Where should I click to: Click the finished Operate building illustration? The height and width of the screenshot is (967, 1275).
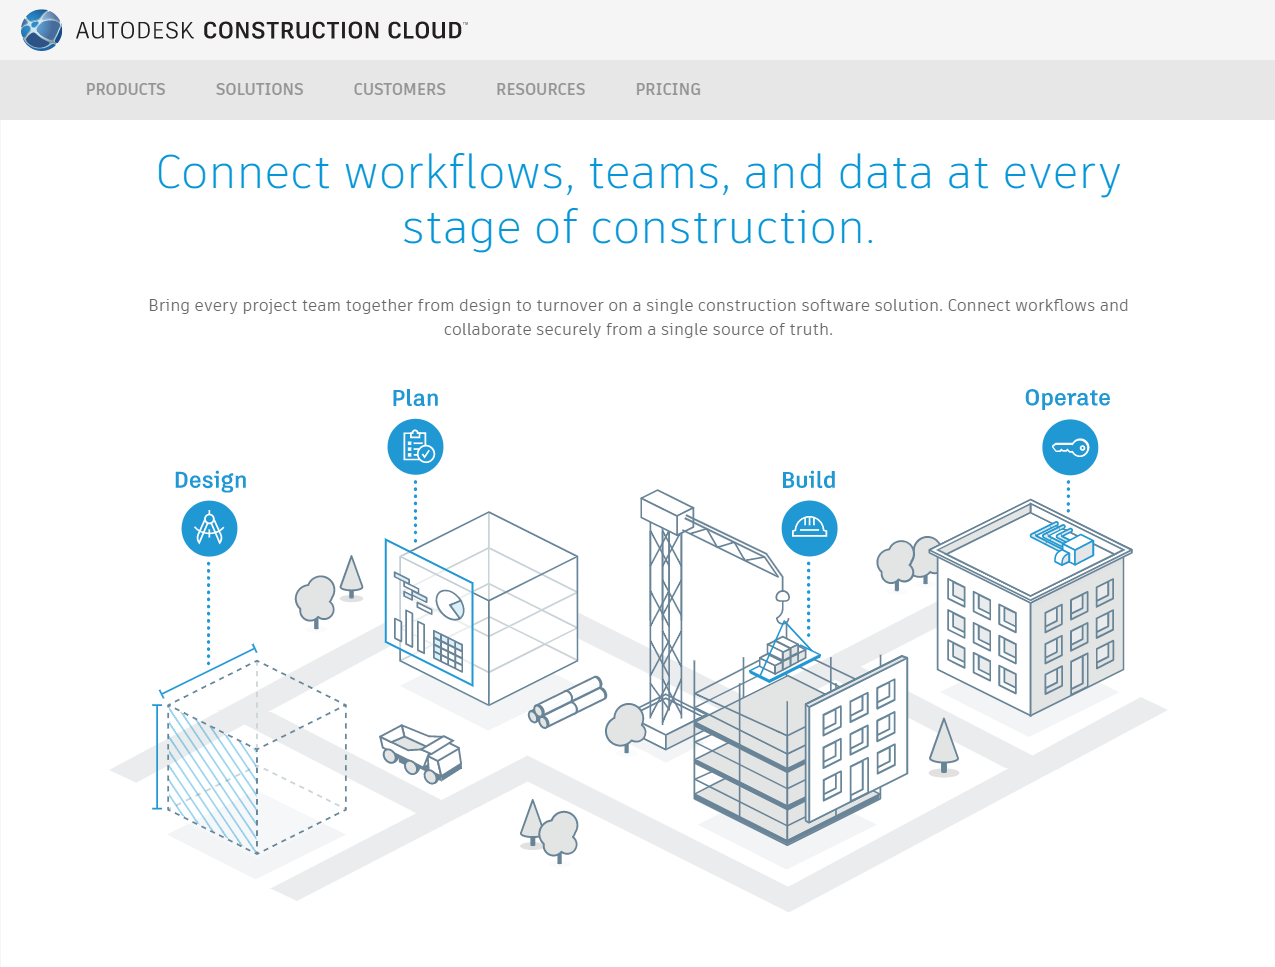click(1031, 608)
